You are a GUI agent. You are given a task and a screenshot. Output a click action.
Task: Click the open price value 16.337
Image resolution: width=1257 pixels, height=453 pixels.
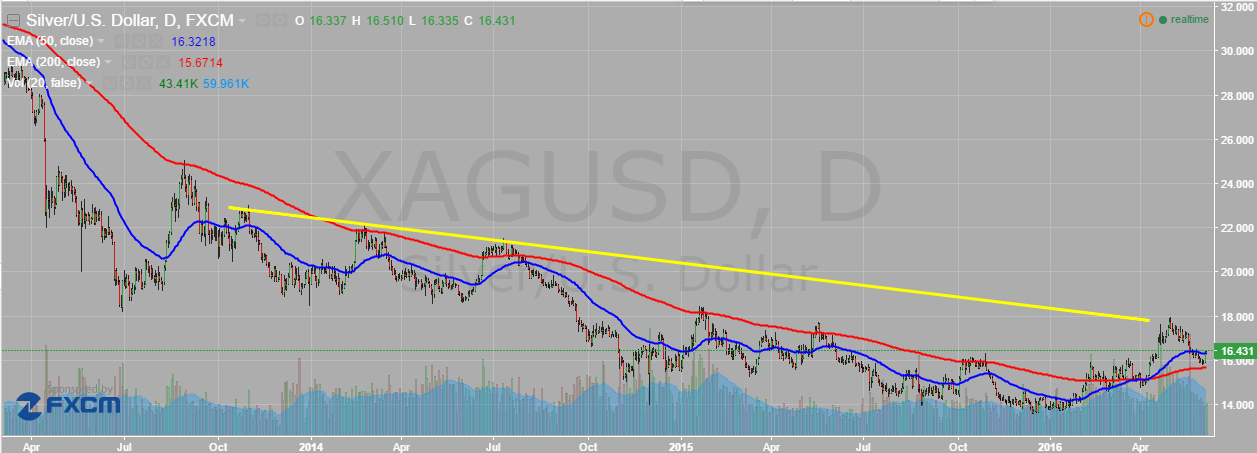click(x=328, y=21)
